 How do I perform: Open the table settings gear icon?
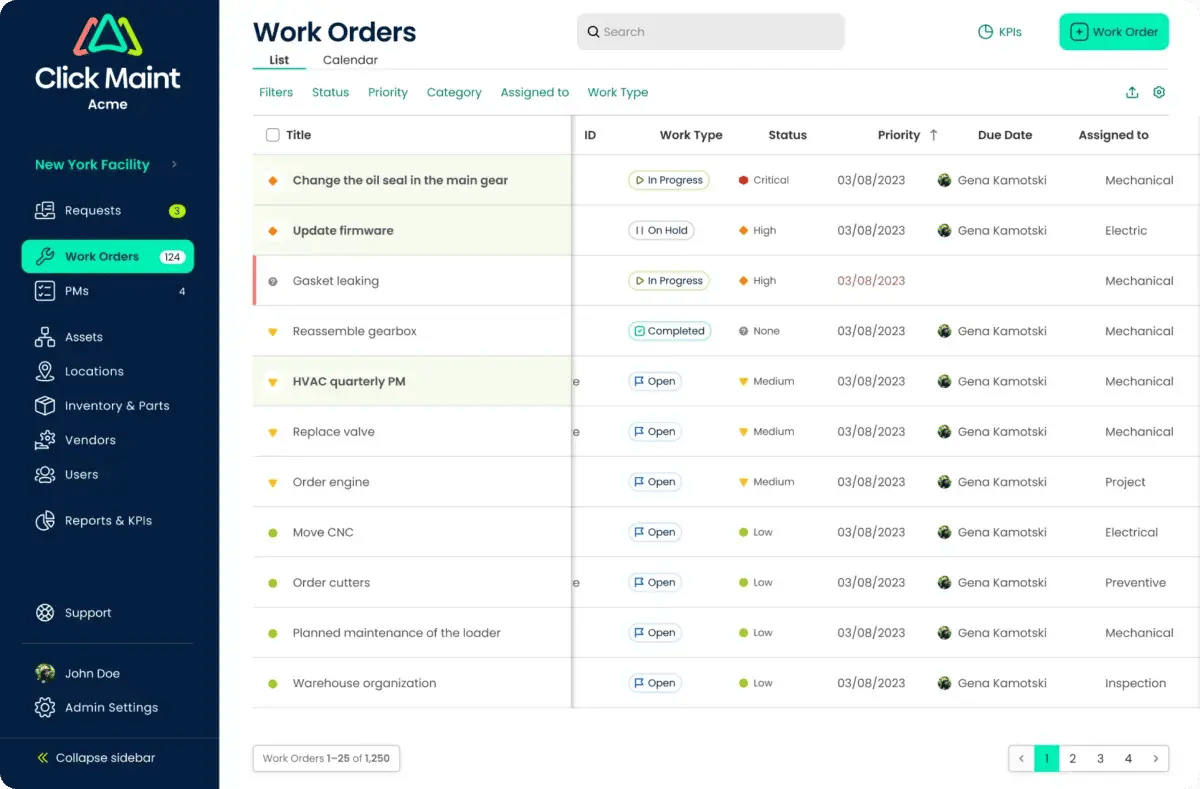tap(1159, 92)
